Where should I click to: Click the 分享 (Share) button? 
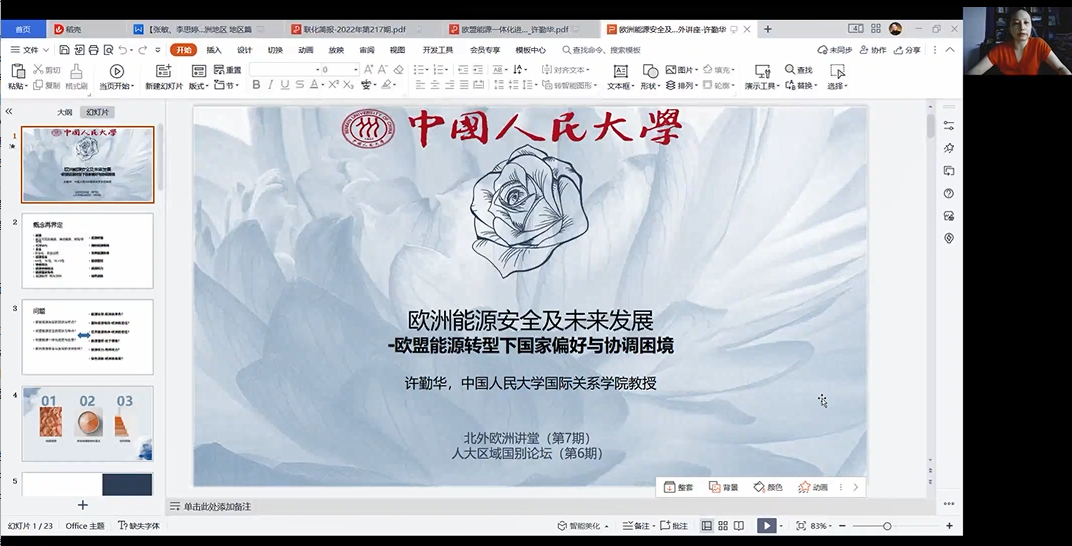click(x=907, y=49)
